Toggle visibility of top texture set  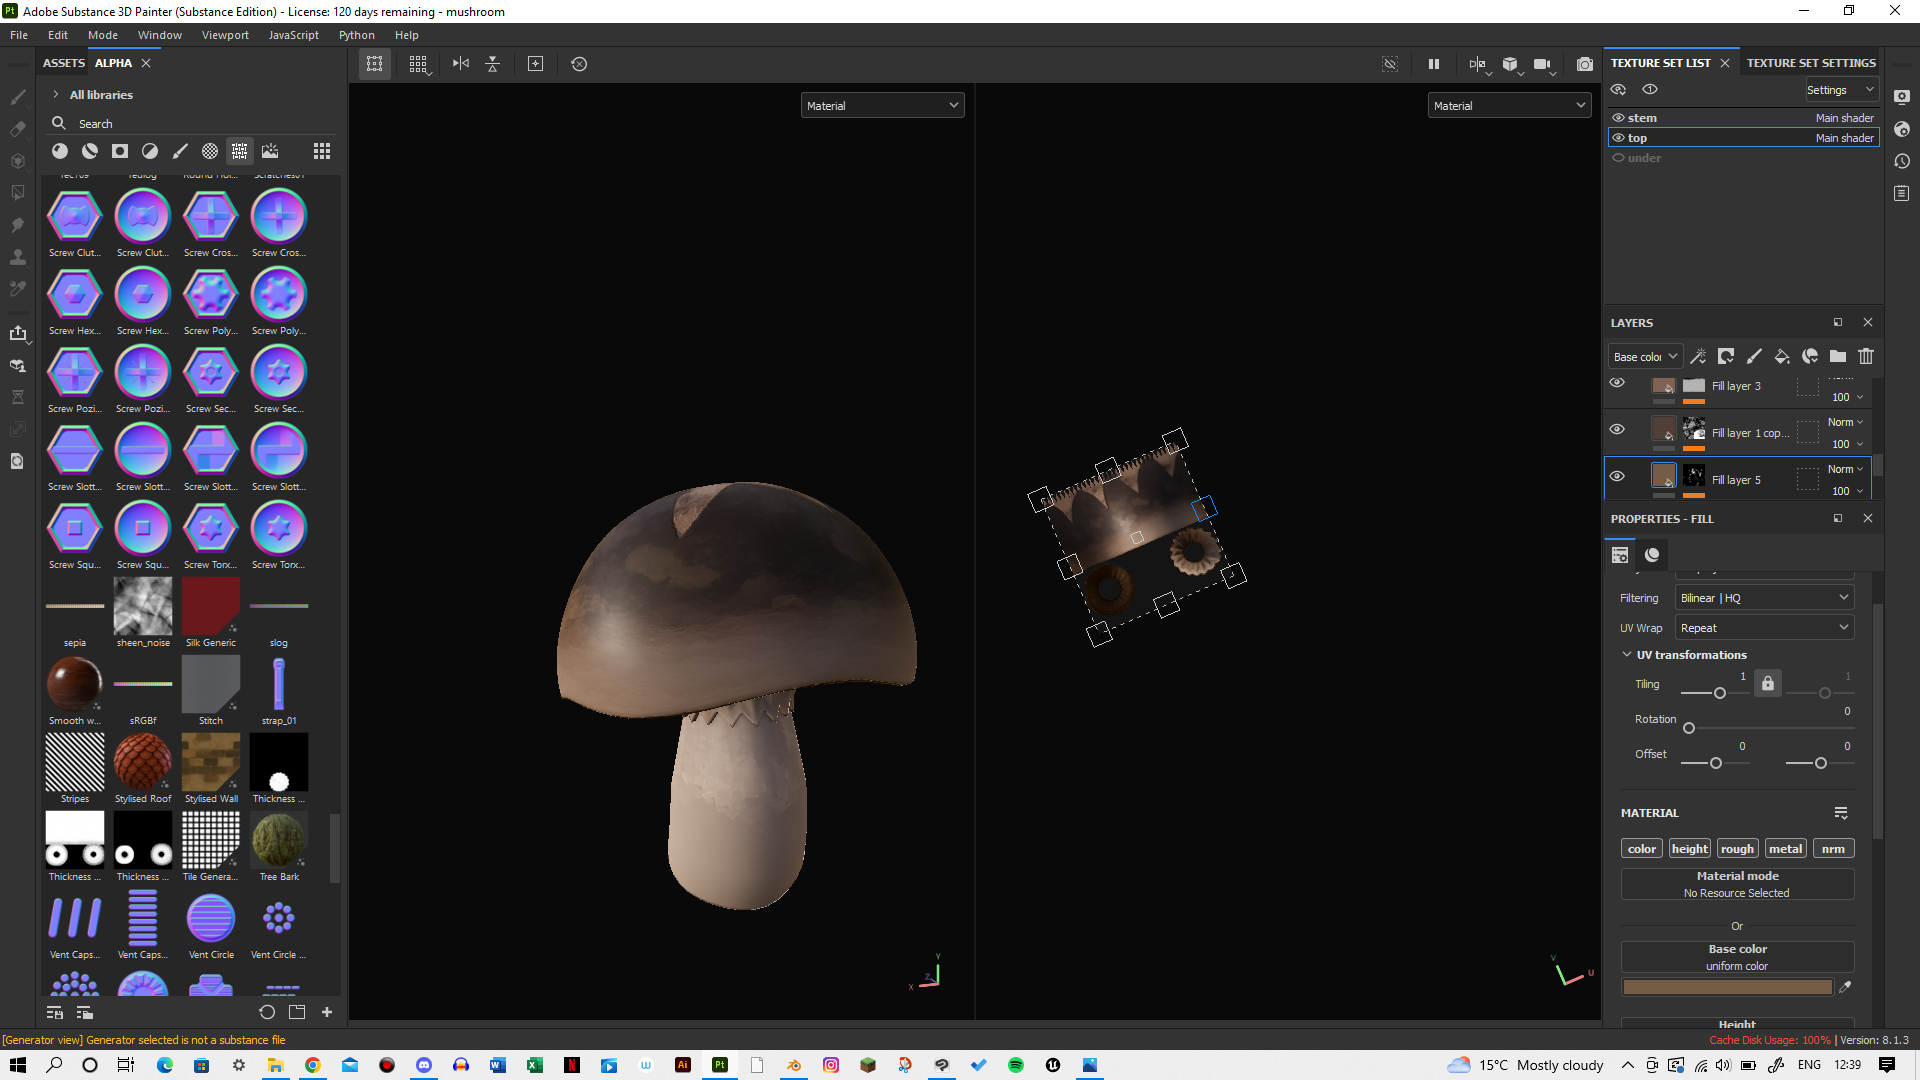pos(1618,138)
